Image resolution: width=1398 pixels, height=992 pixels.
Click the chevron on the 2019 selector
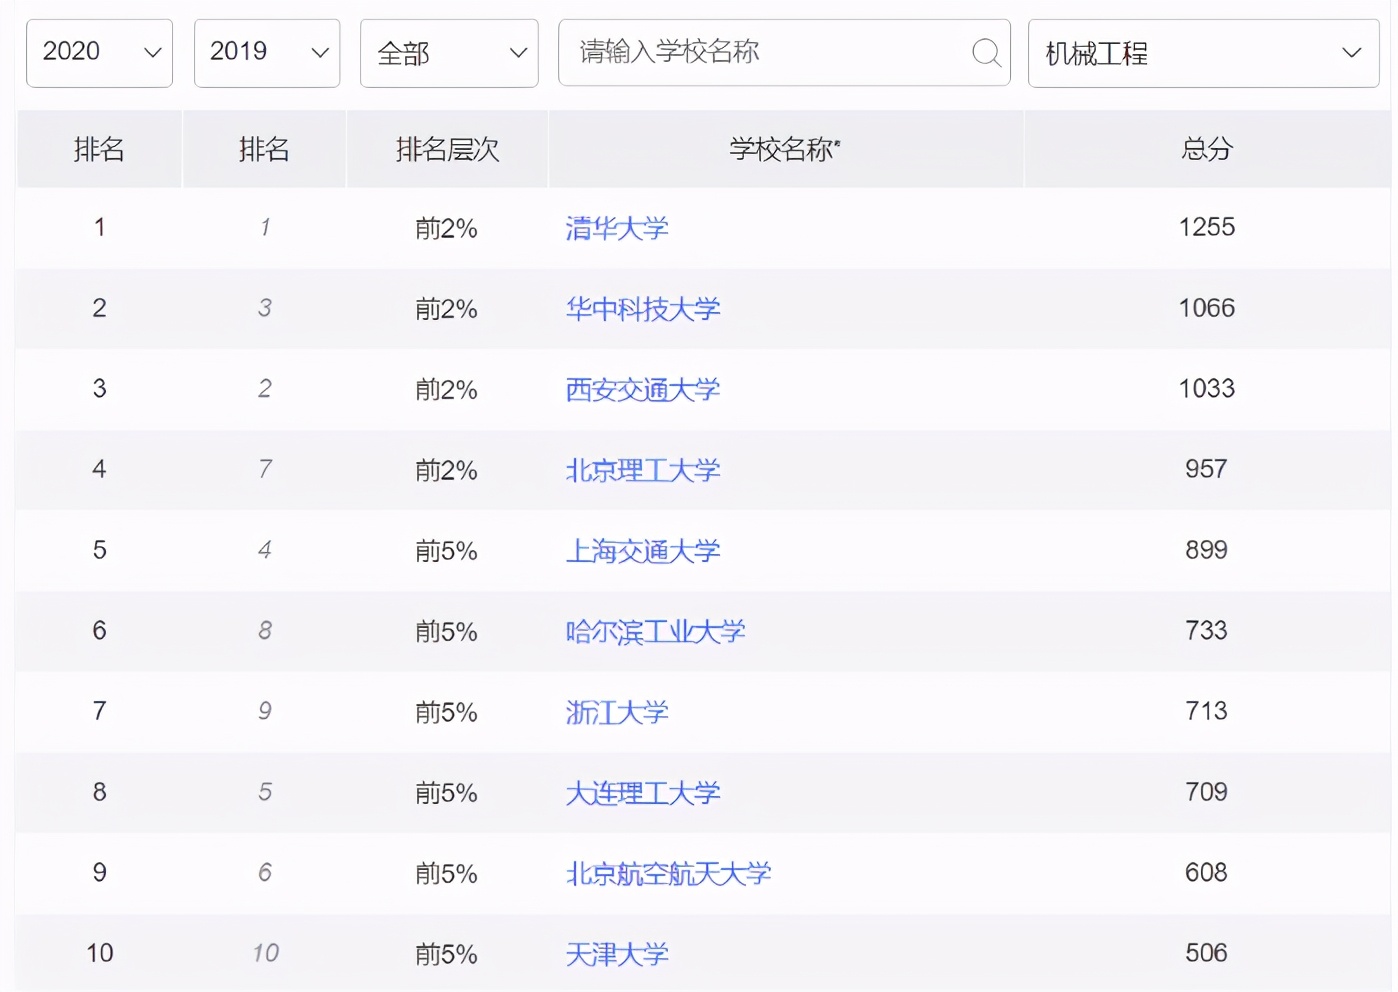point(320,53)
